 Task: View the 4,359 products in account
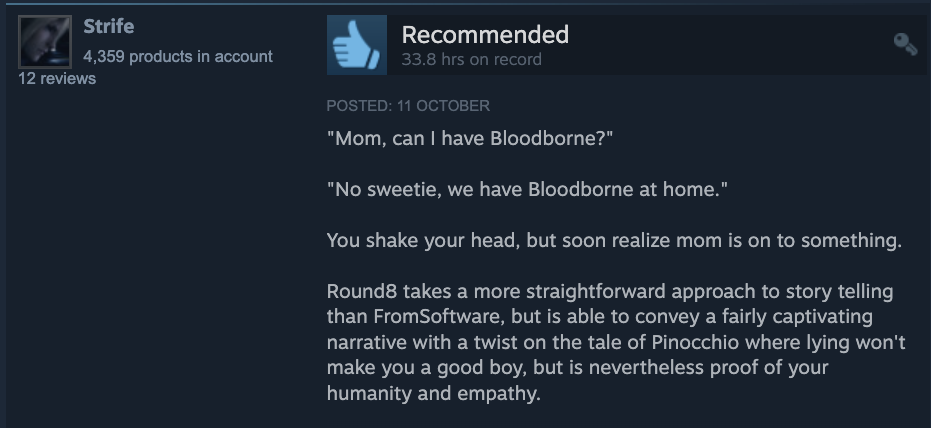pyautogui.click(x=178, y=56)
